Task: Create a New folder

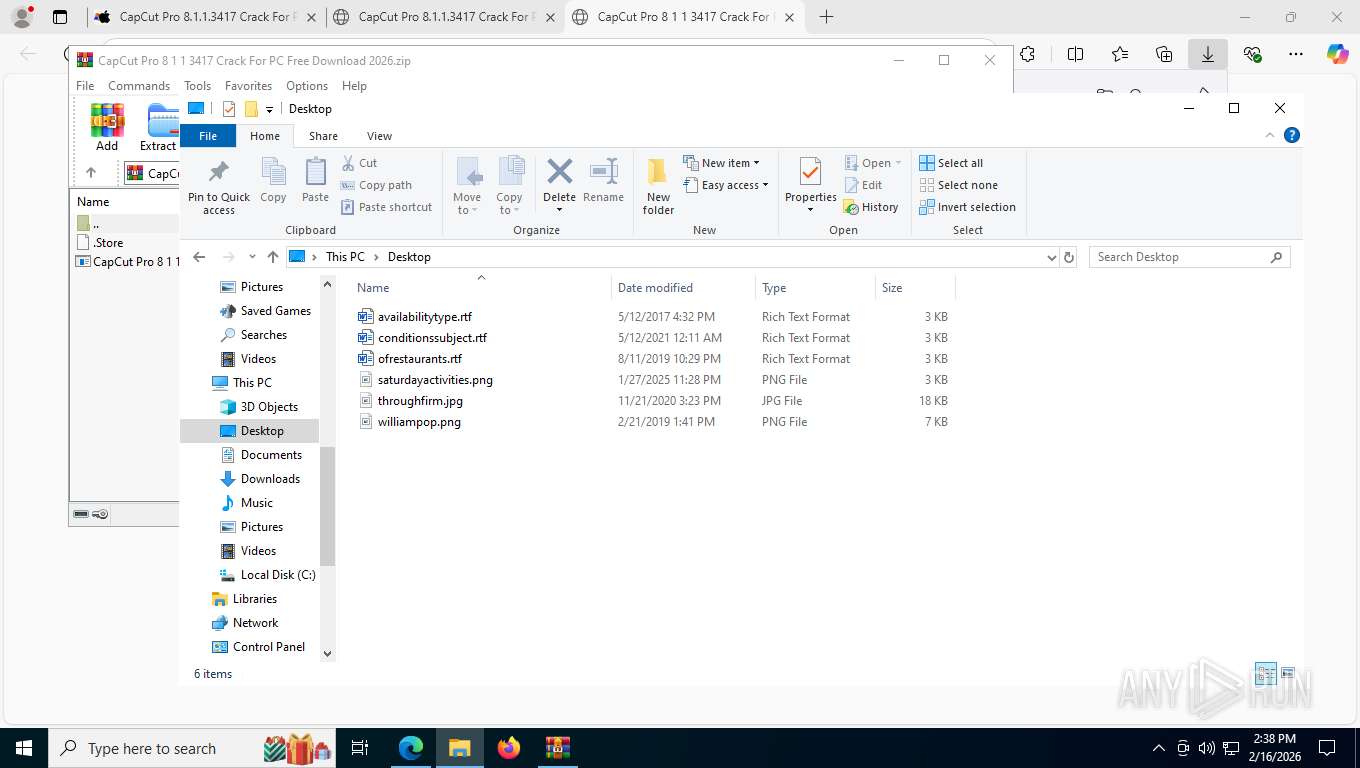Action: coord(658,186)
